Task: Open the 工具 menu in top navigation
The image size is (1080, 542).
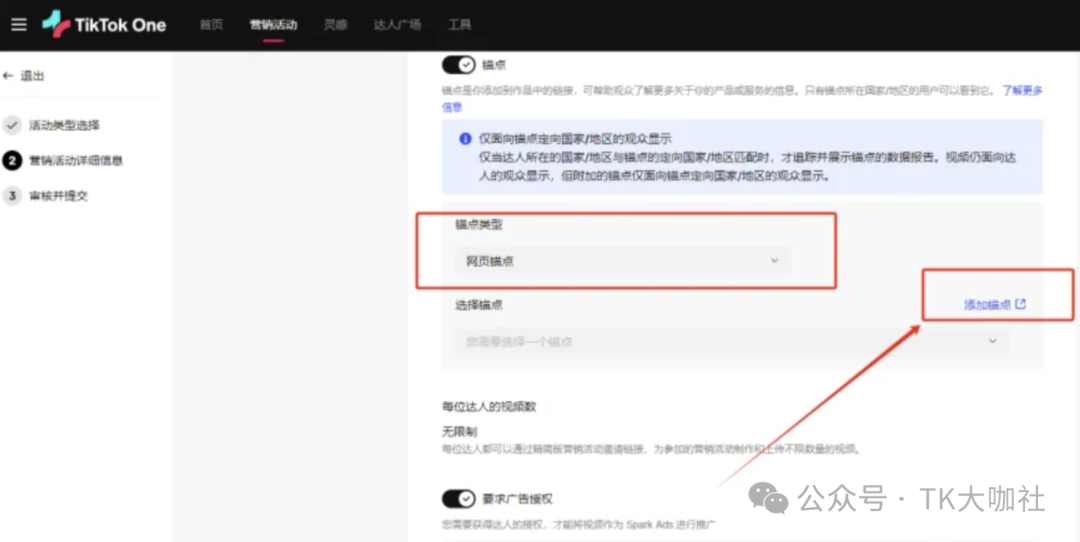Action: point(459,25)
